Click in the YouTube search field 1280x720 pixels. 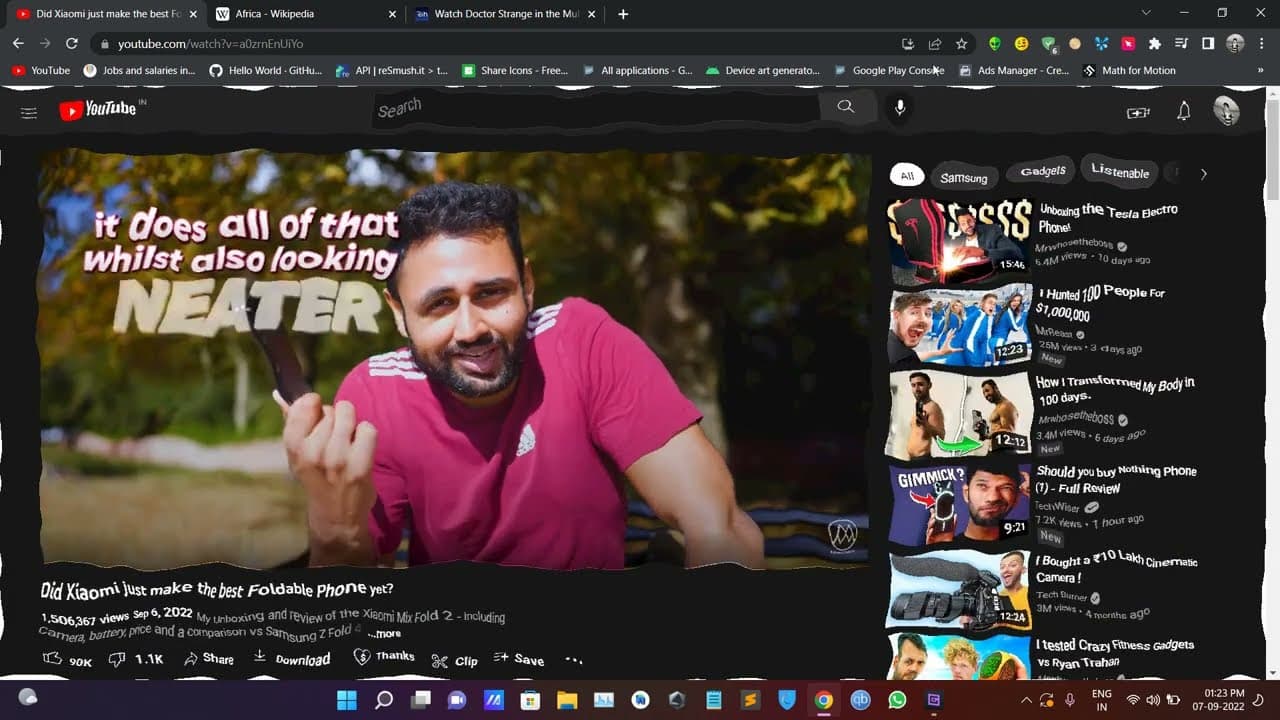(597, 108)
